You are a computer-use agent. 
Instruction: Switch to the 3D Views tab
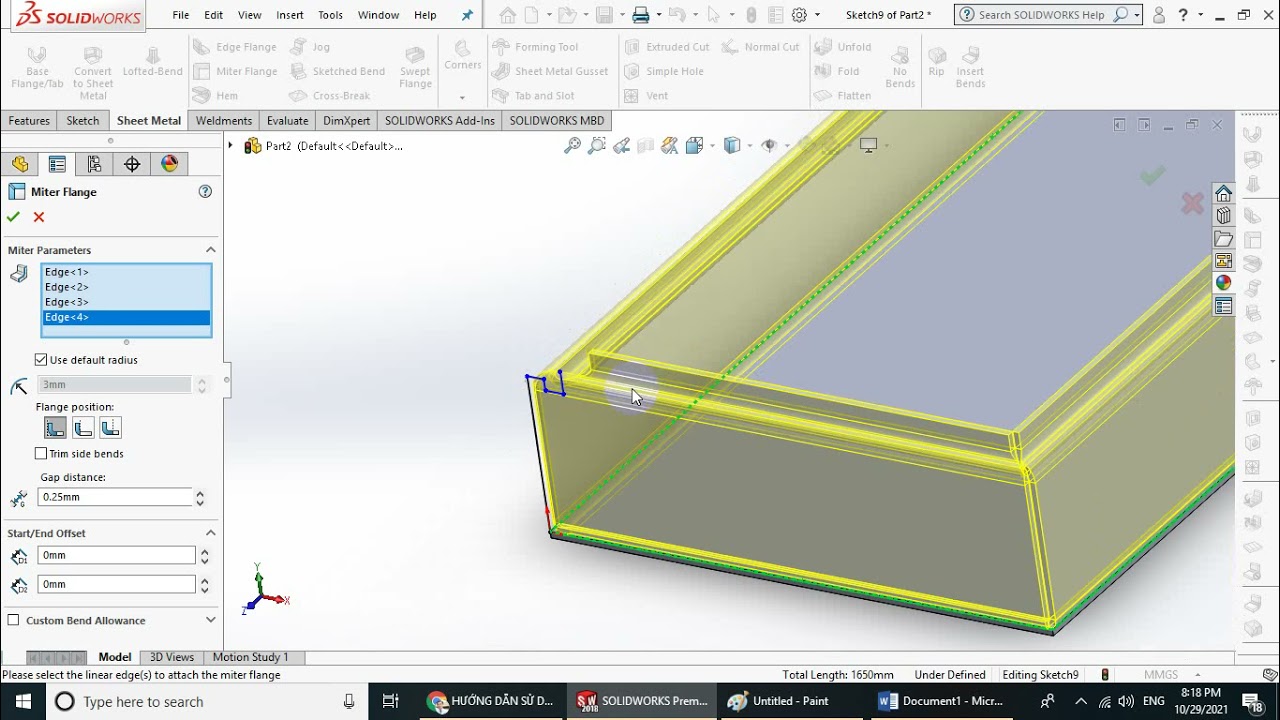coord(172,657)
